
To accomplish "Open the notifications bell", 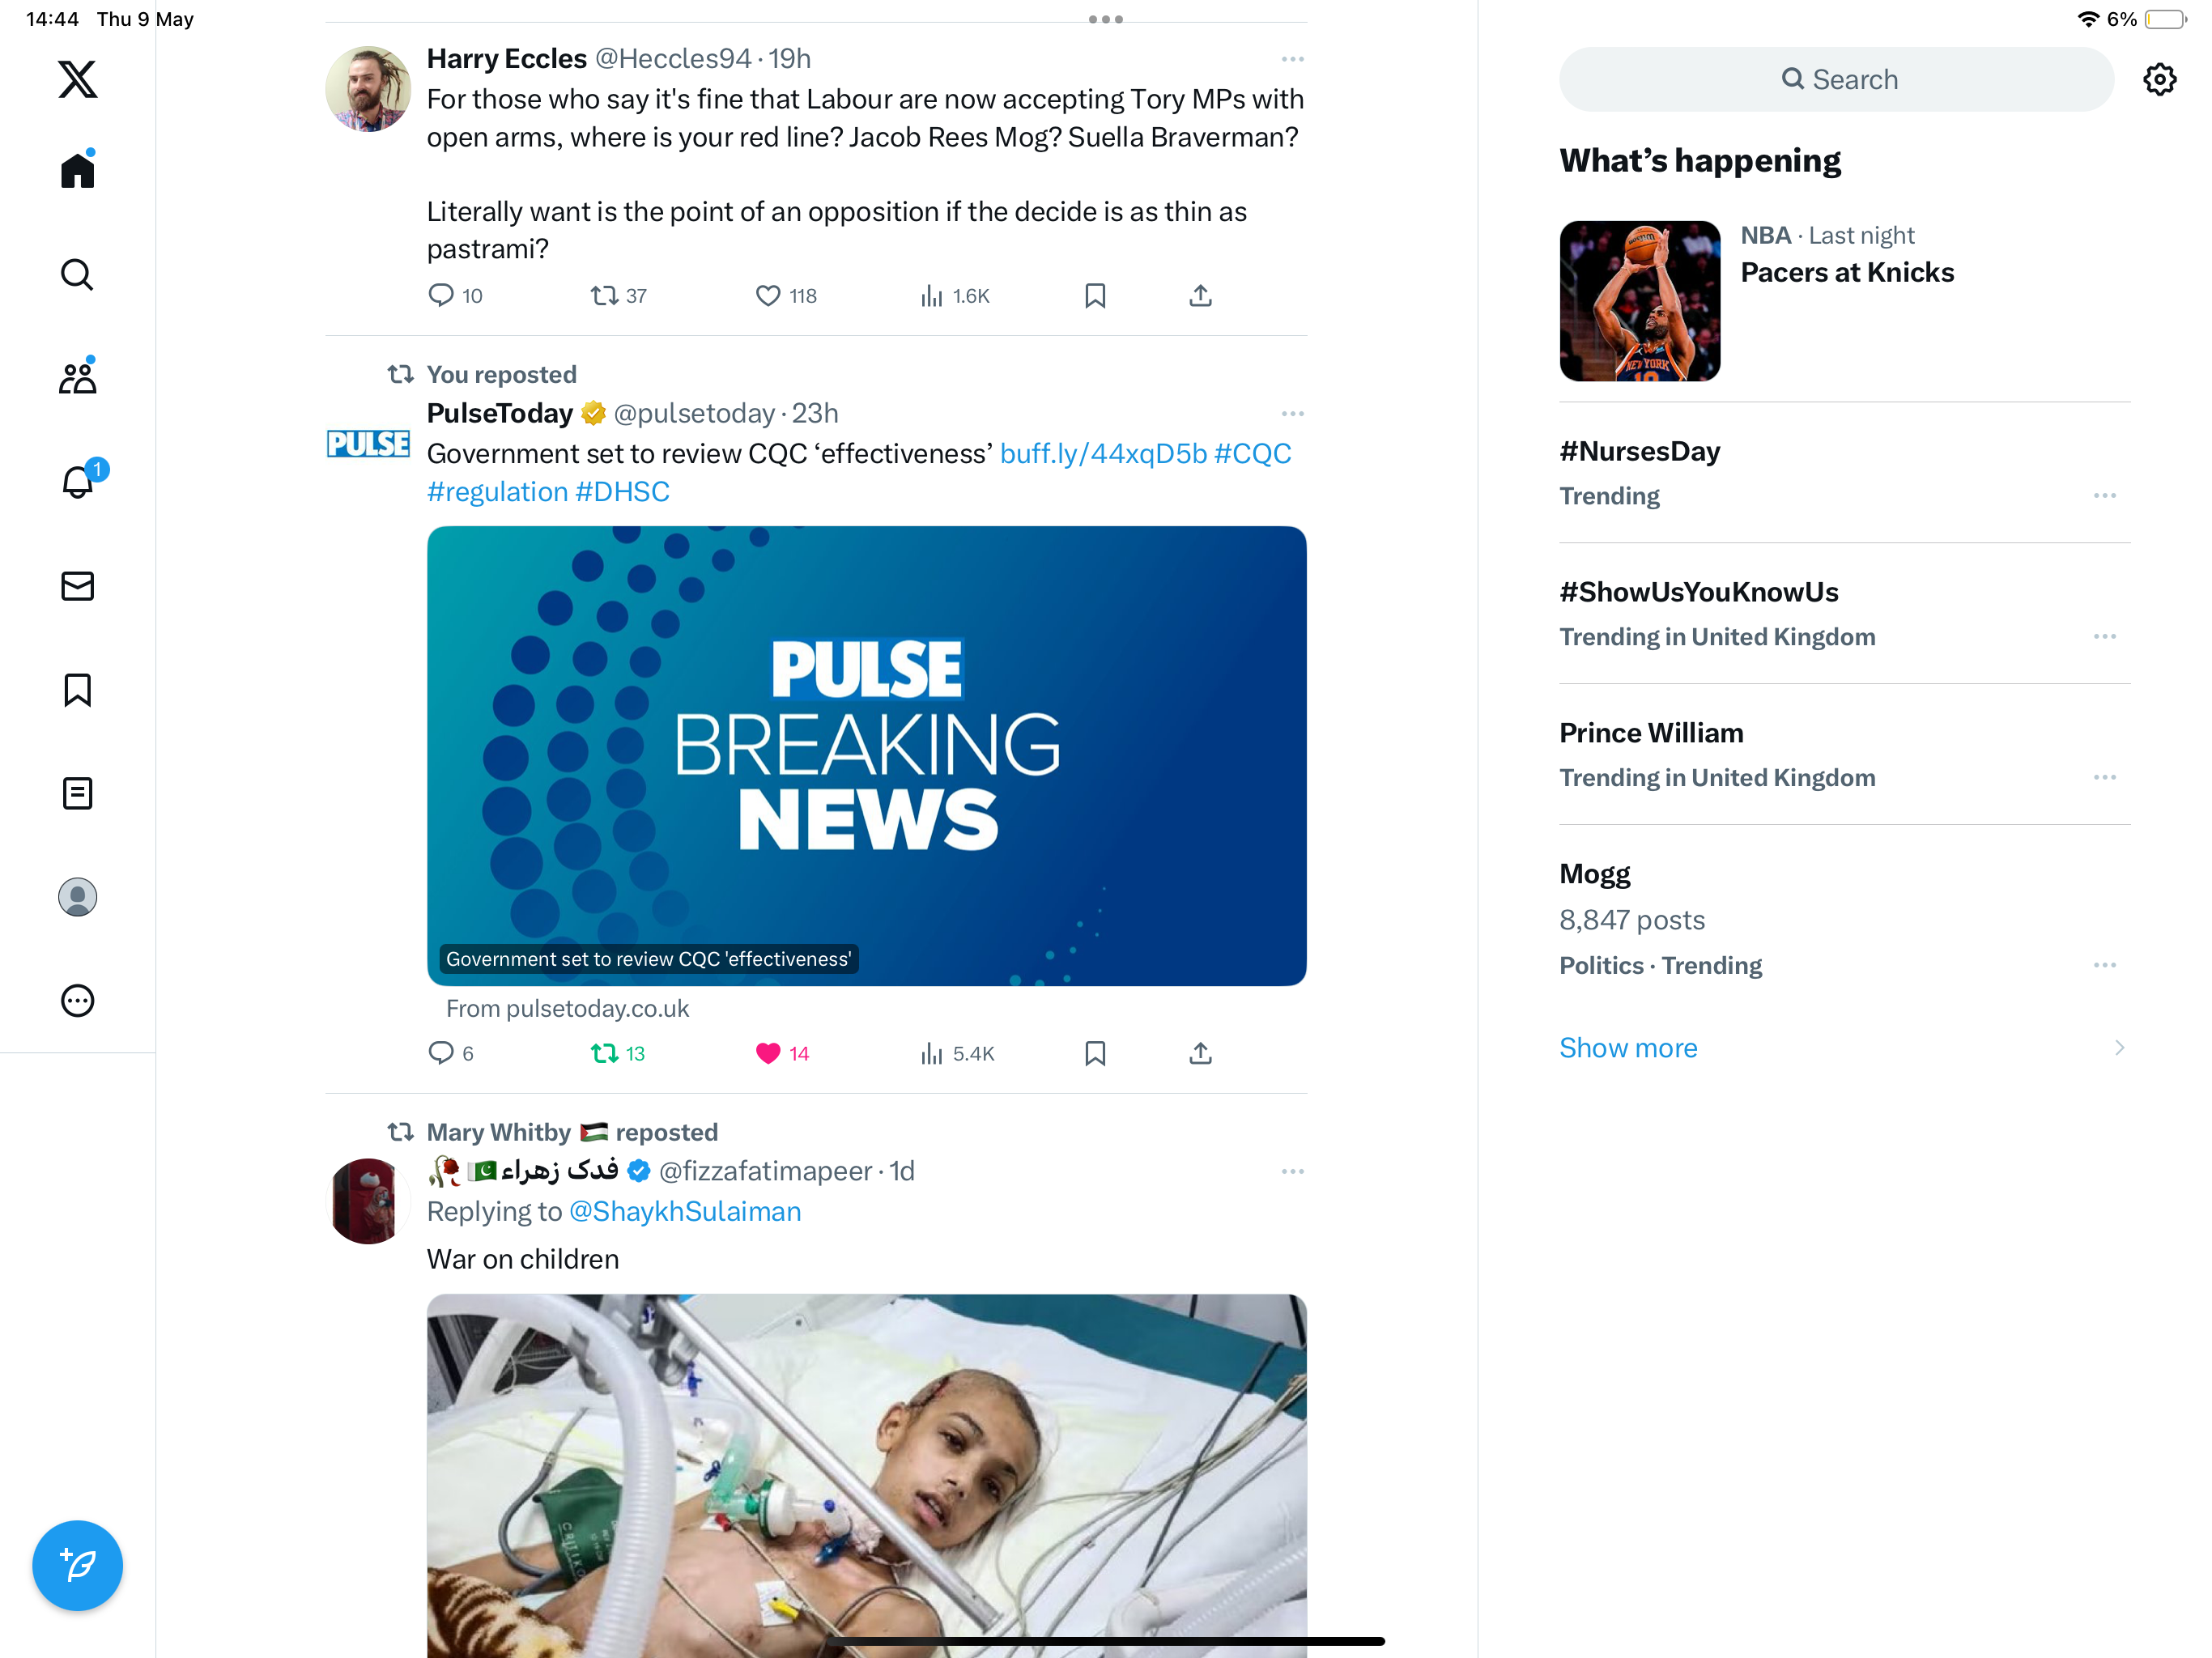I will [78, 481].
